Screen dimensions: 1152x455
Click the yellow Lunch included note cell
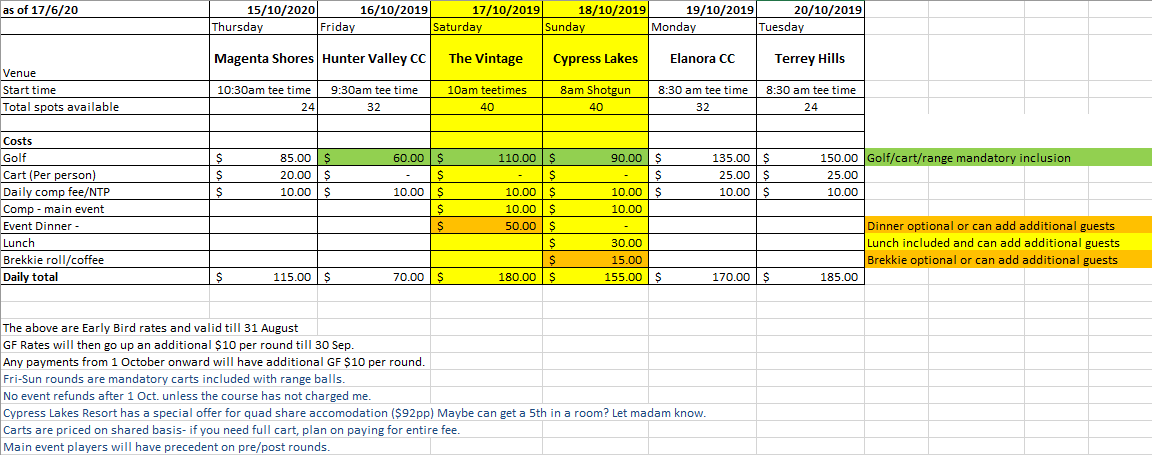click(992, 243)
